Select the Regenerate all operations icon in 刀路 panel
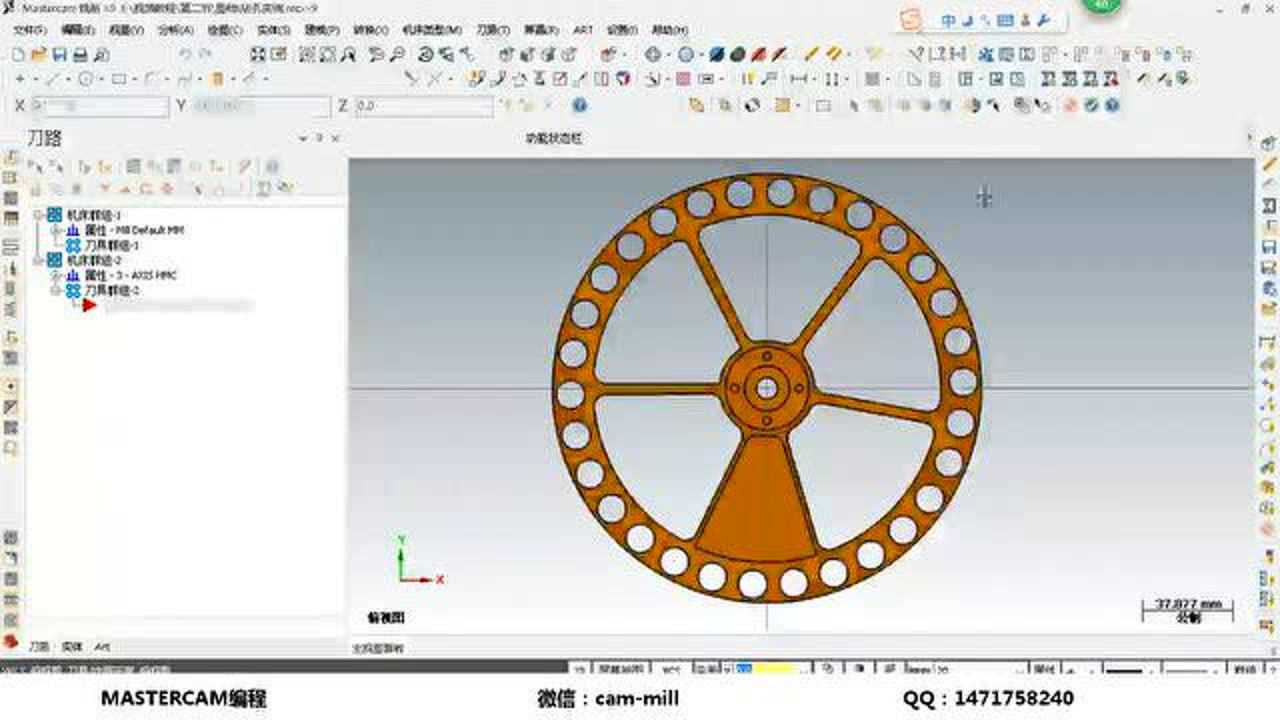 (104, 166)
